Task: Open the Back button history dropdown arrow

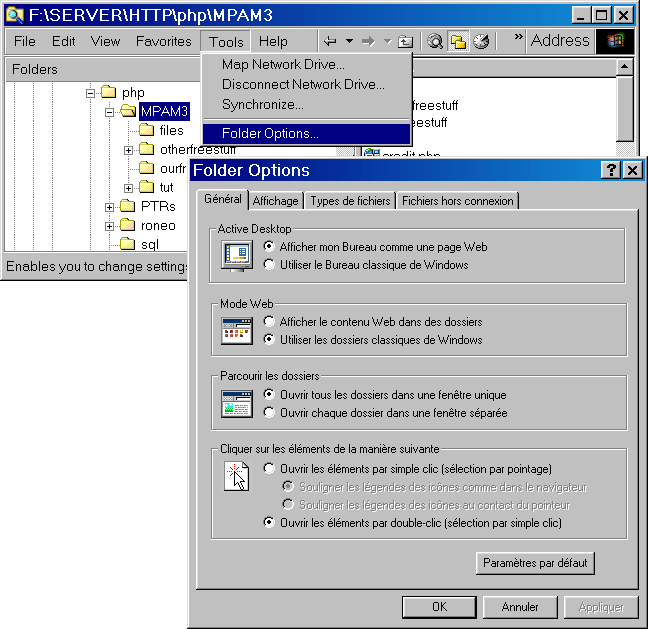Action: [x=349, y=41]
